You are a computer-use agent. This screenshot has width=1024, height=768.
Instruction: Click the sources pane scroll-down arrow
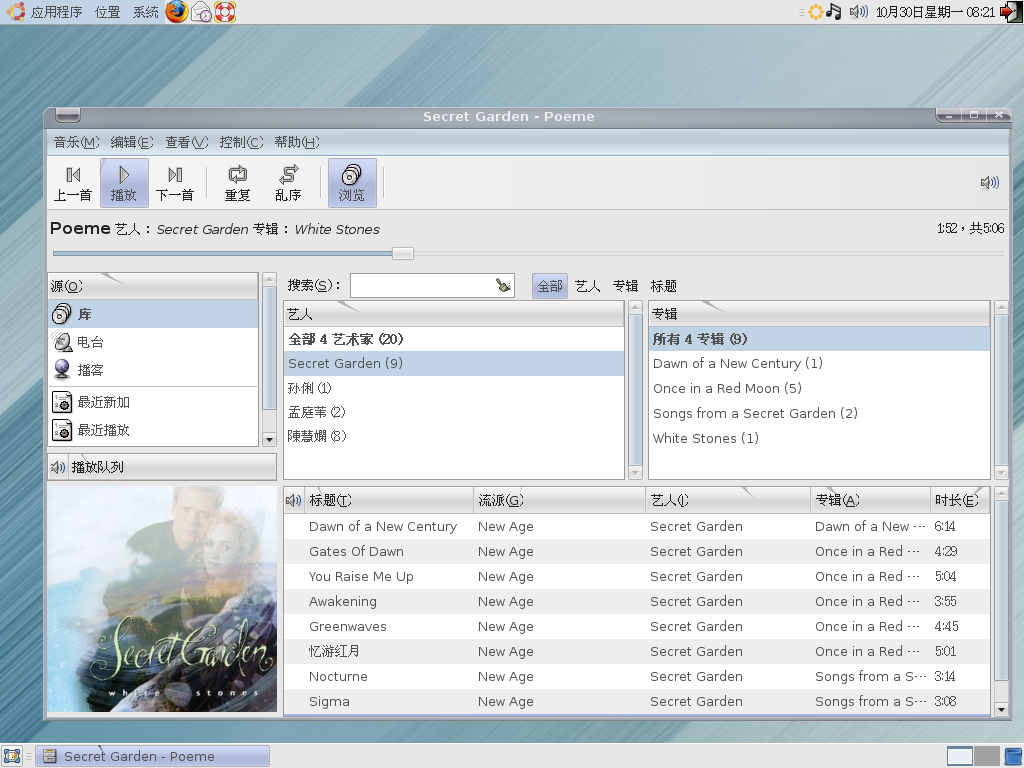click(x=269, y=440)
